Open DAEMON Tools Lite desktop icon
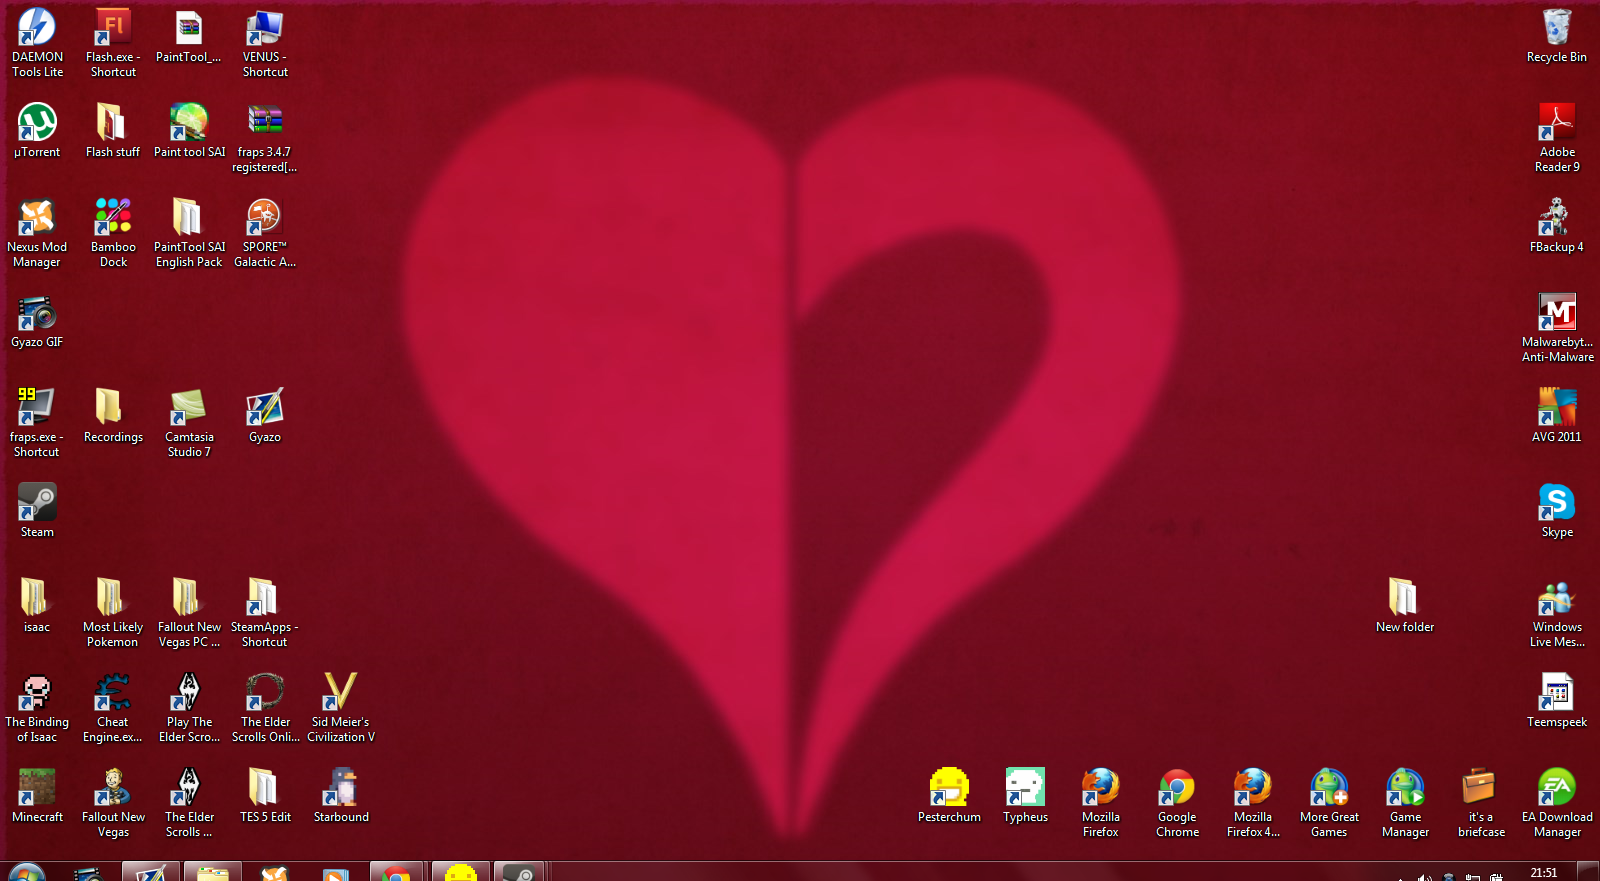 pos(37,43)
